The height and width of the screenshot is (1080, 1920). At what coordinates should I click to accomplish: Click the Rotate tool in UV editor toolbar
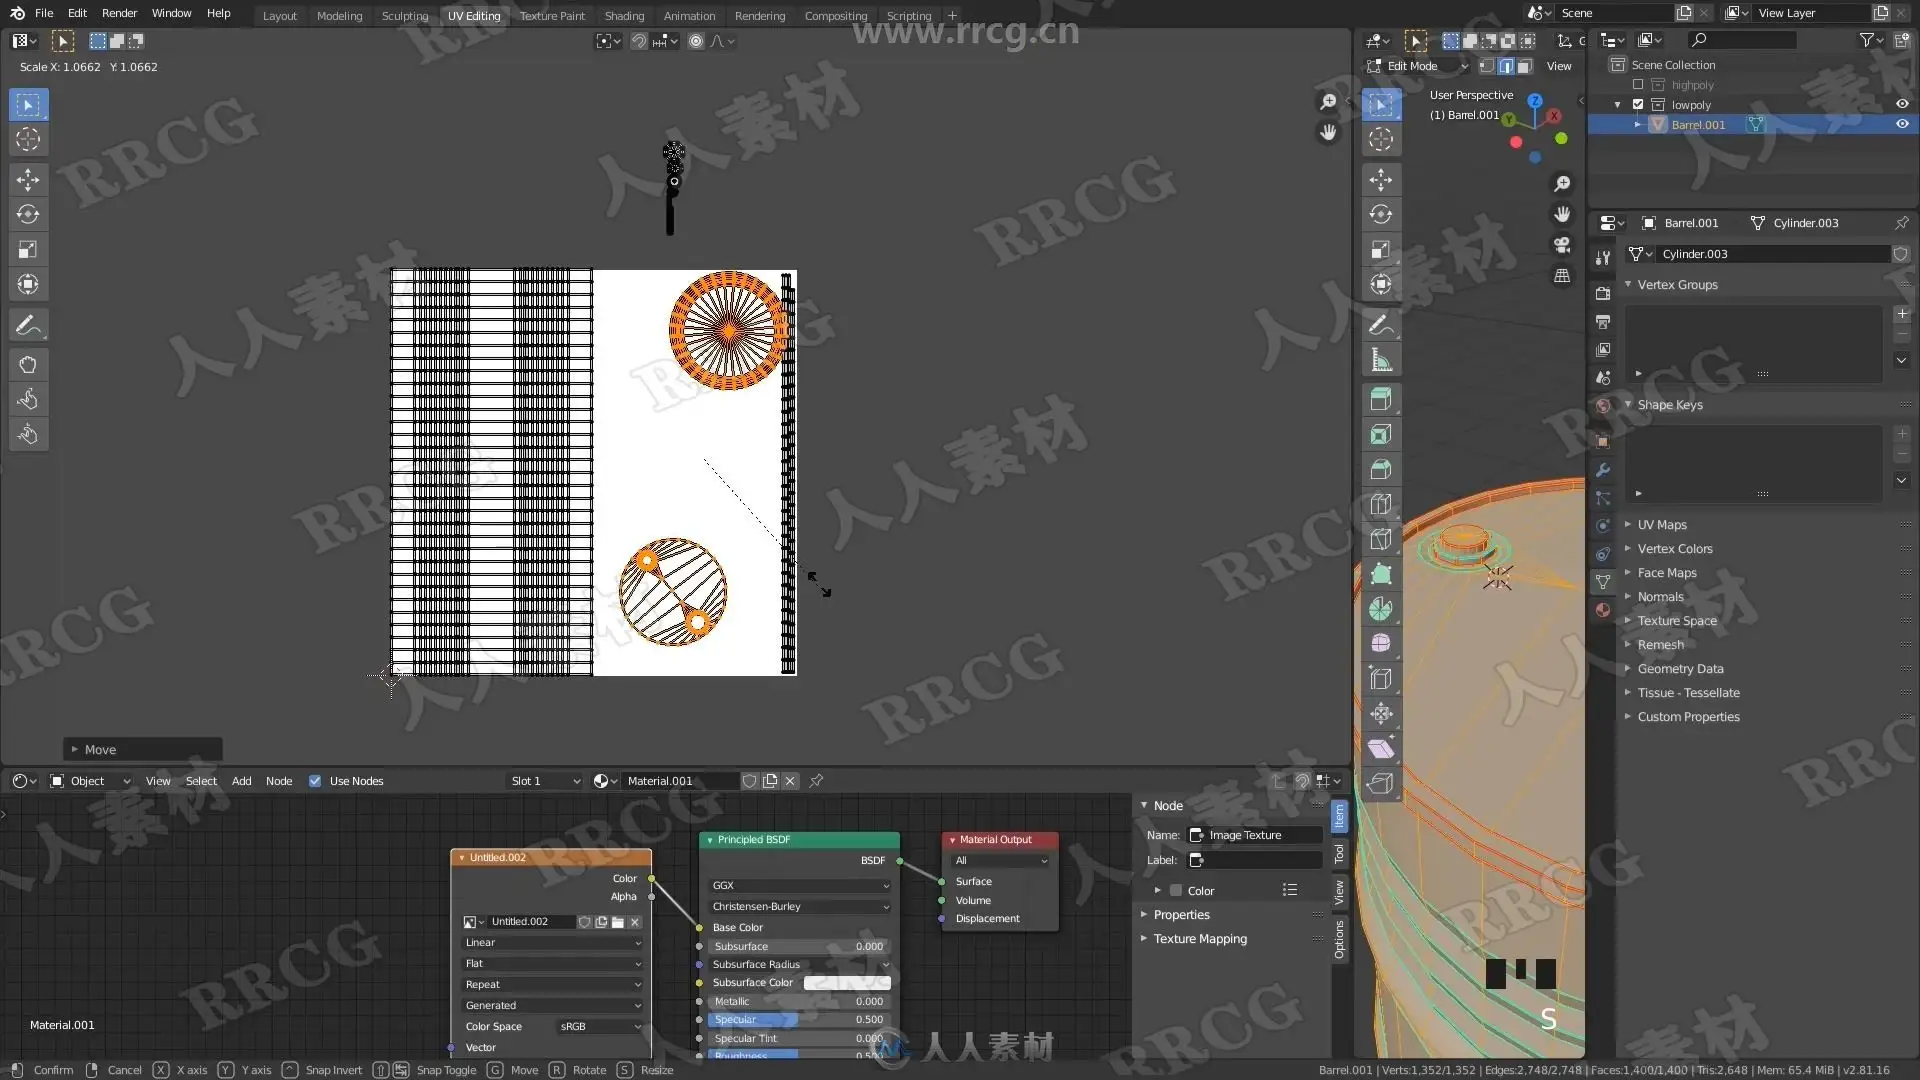point(28,214)
